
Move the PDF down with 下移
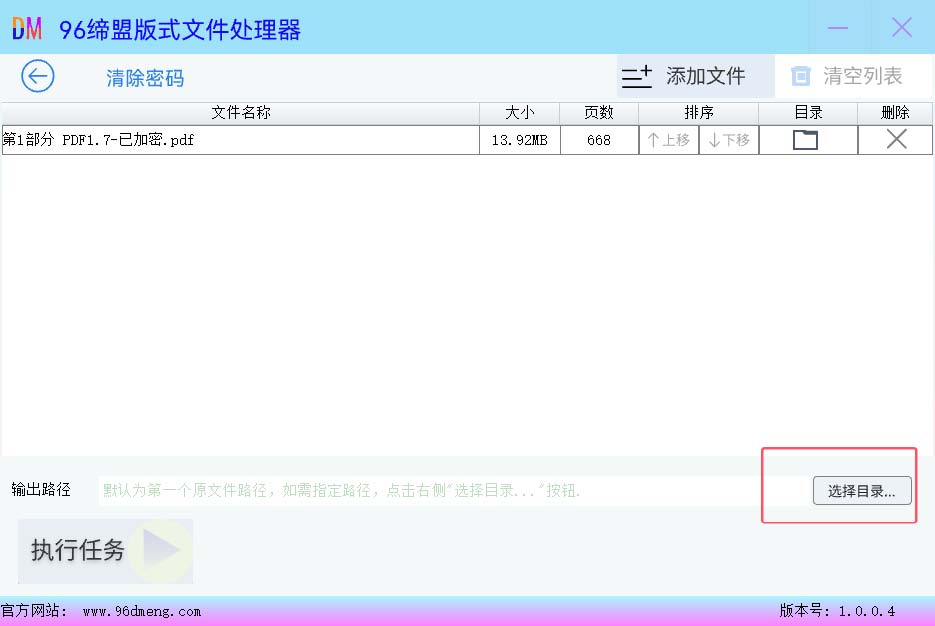pos(729,140)
